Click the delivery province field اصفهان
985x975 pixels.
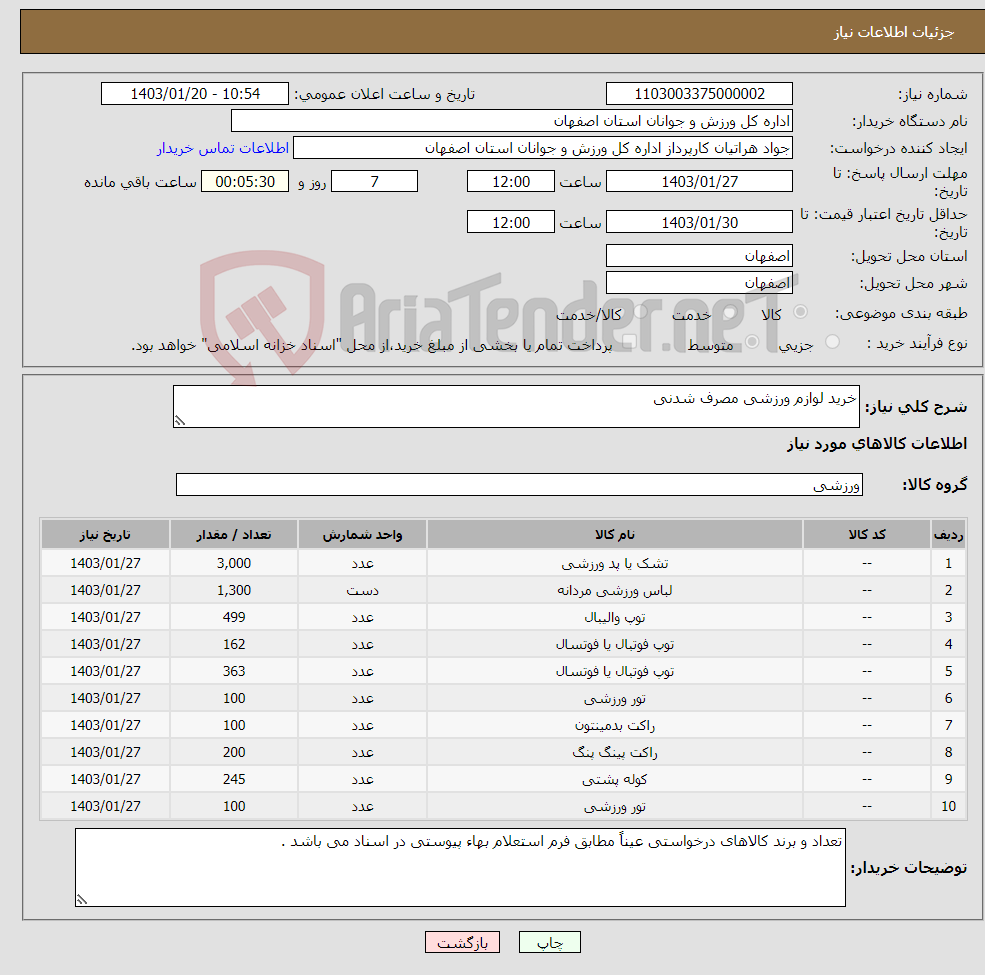click(x=699, y=256)
